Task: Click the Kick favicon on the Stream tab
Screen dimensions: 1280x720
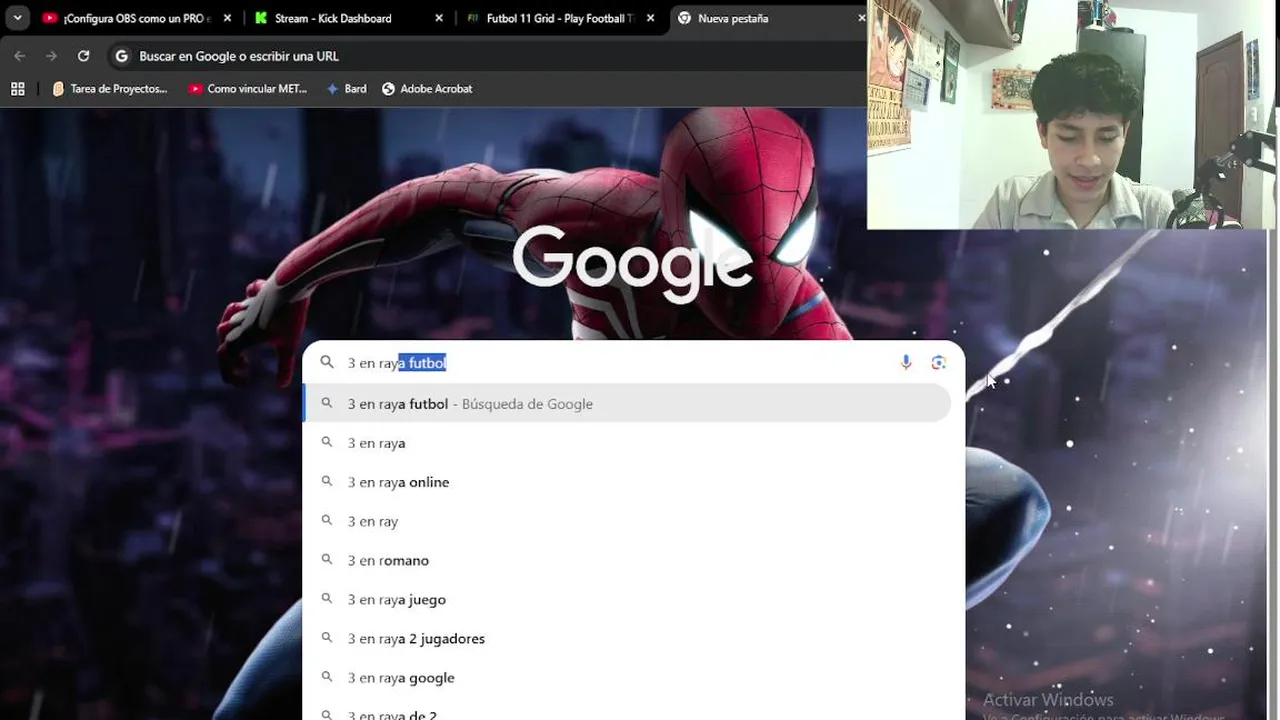Action: [x=261, y=18]
